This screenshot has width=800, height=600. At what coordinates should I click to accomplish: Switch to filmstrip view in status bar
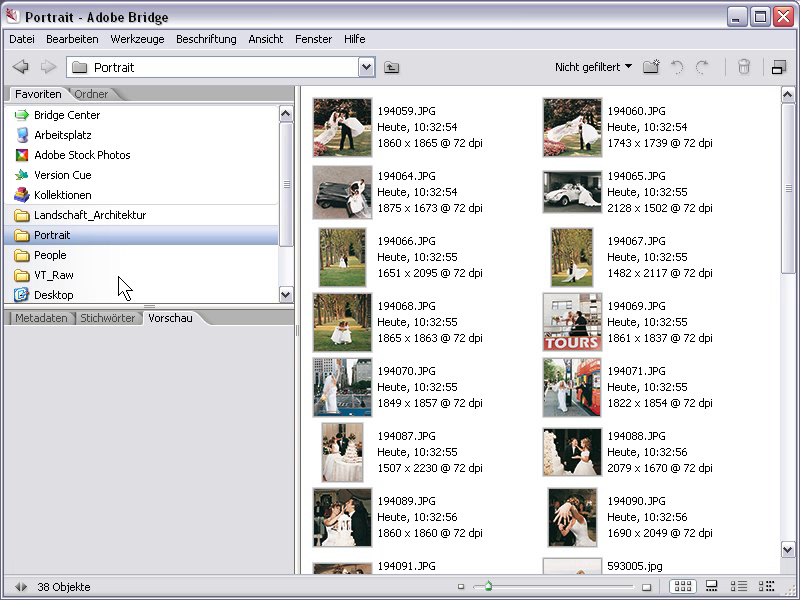[711, 586]
